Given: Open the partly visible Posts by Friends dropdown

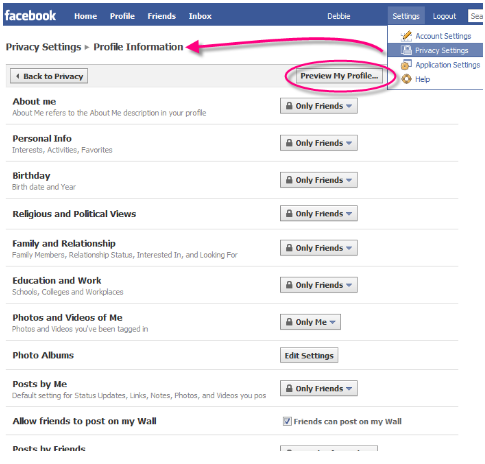Looking at the screenshot, I should point(329,448).
